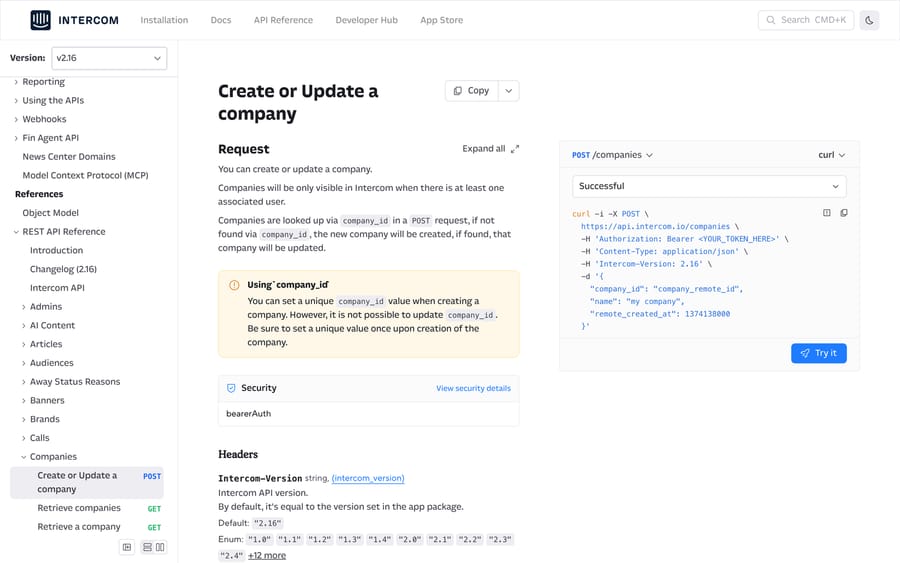Collapse the sidebar with the panel icon
The height and width of the screenshot is (563, 900).
[127, 547]
